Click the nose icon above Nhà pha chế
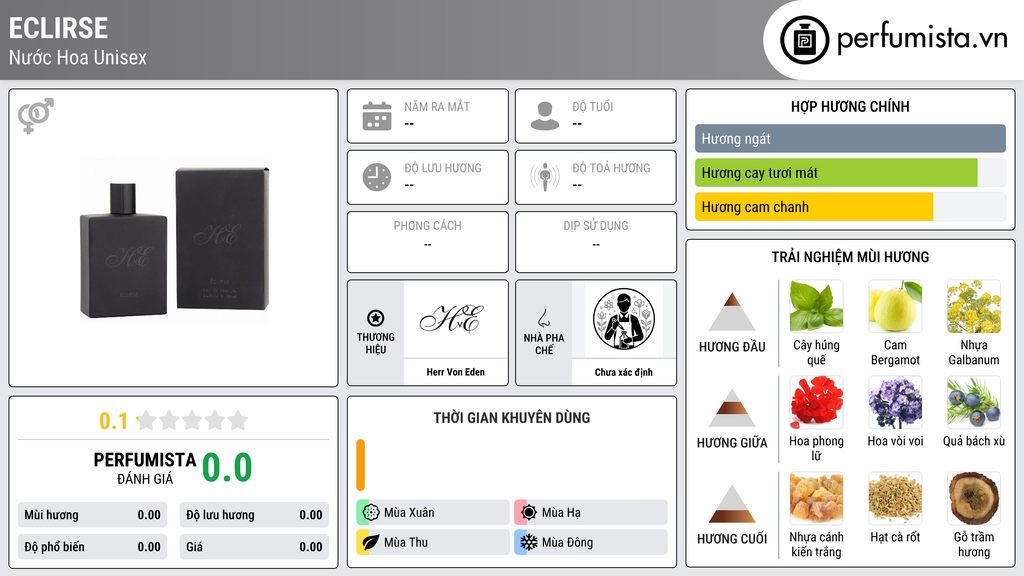Image resolution: width=1024 pixels, height=576 pixels. pos(543,318)
